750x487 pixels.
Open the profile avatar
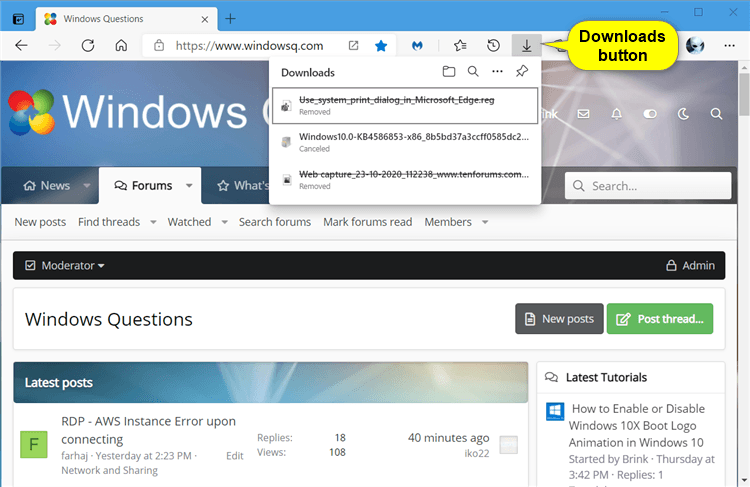point(695,45)
